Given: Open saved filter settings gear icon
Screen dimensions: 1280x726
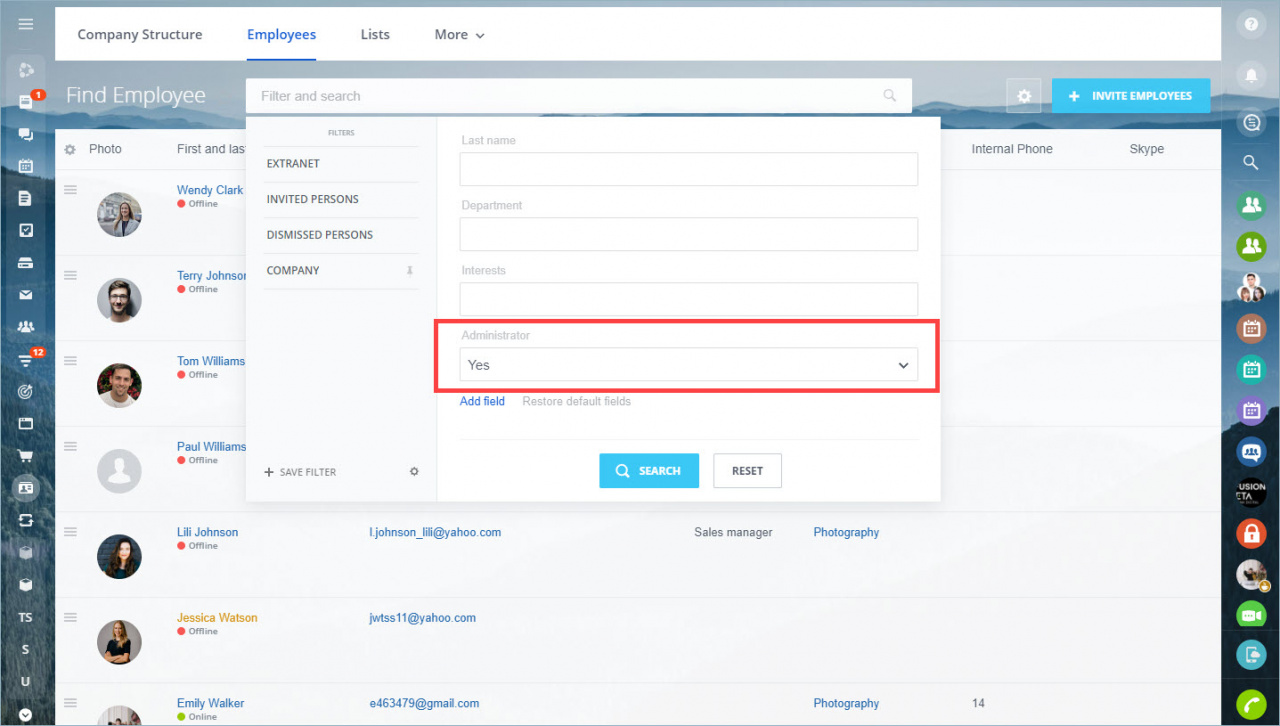Looking at the screenshot, I should [x=414, y=471].
